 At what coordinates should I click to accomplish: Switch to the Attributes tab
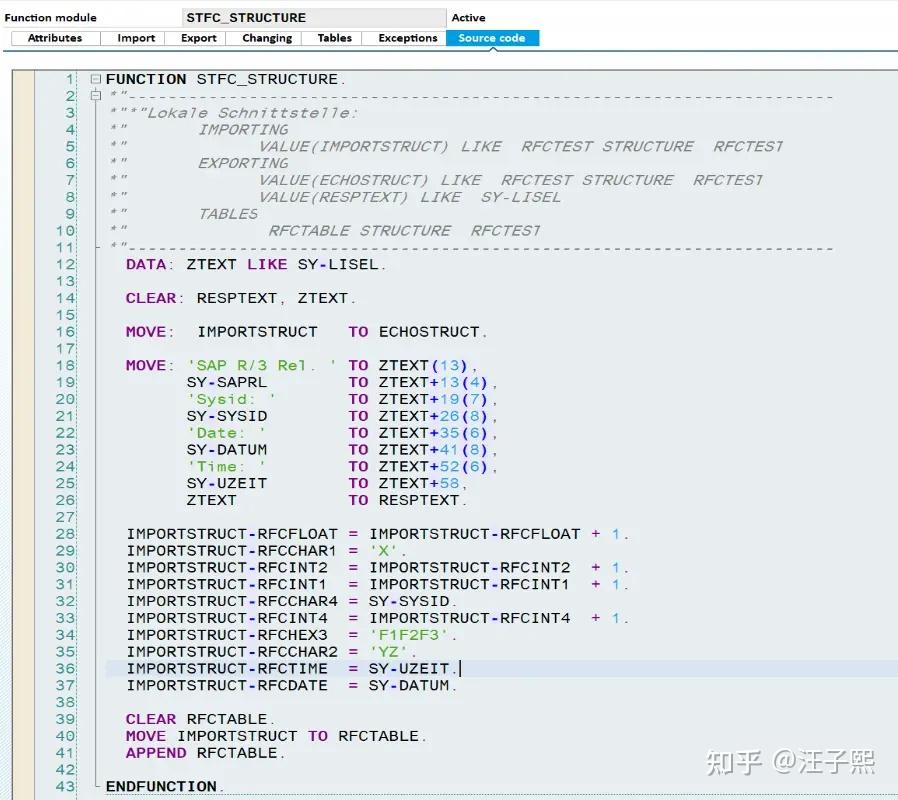54,38
